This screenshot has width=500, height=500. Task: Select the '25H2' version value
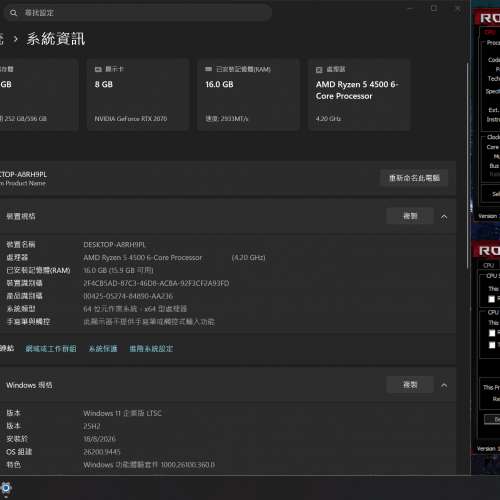(92, 426)
